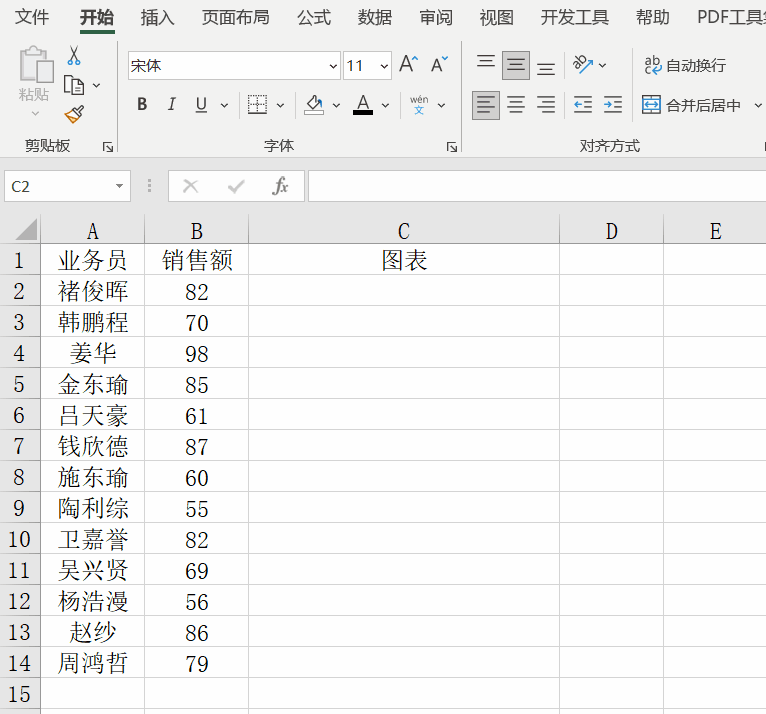Click the formula cancel X icon

190,186
